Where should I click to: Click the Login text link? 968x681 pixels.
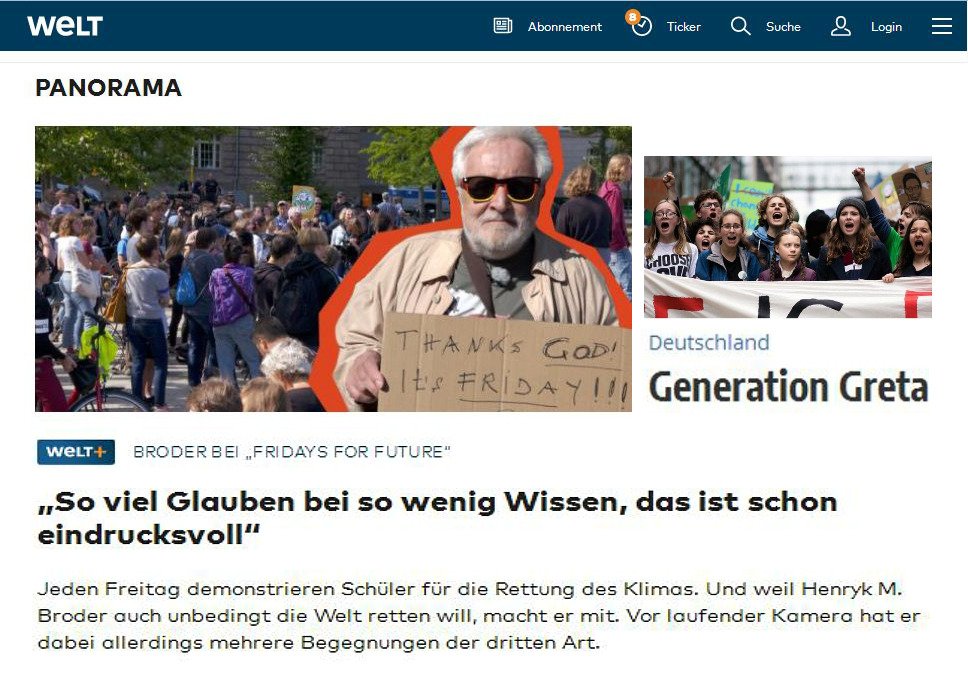point(886,27)
